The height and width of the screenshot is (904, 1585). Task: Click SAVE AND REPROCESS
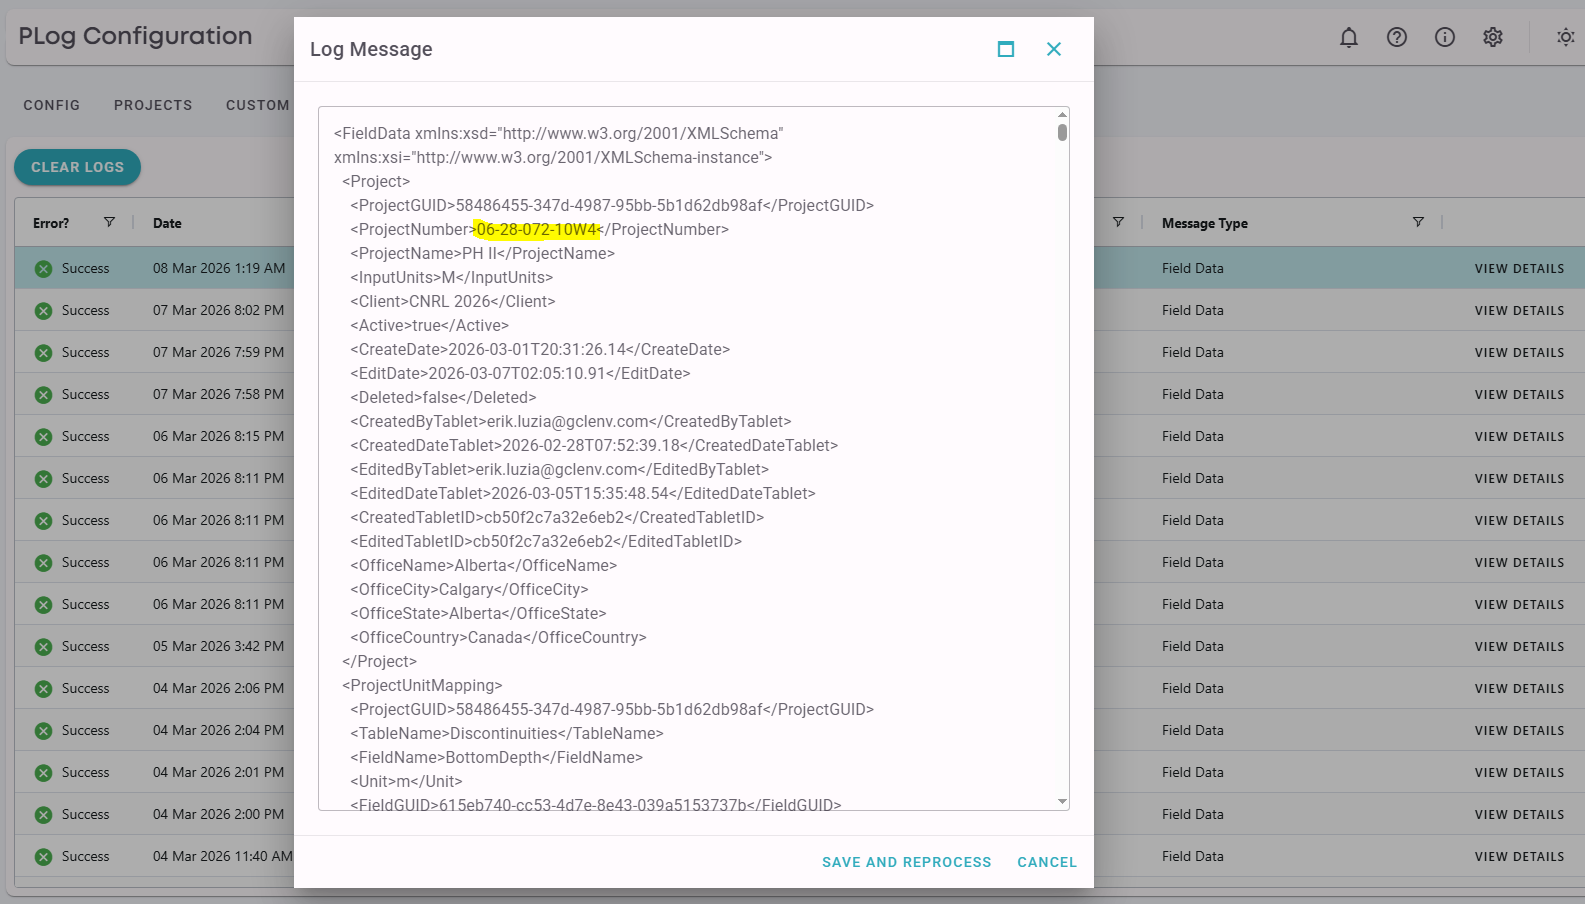(906, 862)
